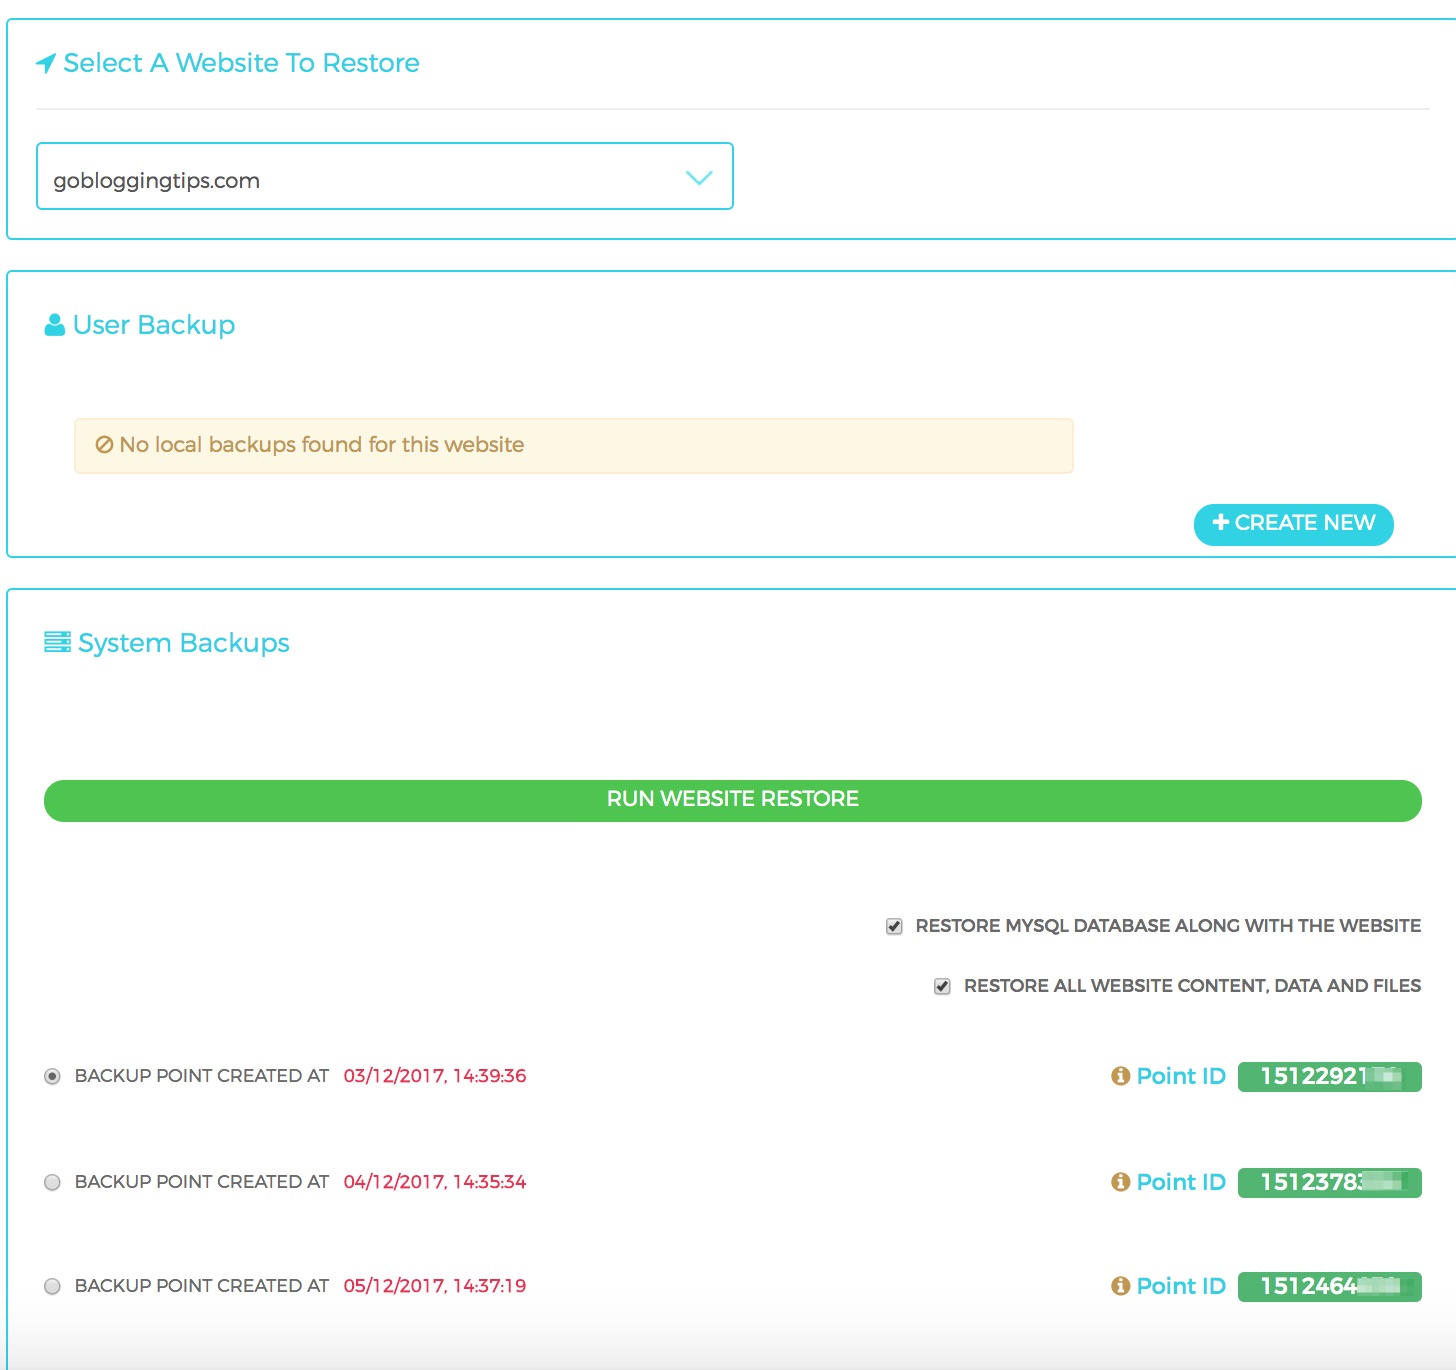This screenshot has width=1456, height=1370.
Task: Uncheck Restore MySQL Database along with the website
Action: coord(894,926)
